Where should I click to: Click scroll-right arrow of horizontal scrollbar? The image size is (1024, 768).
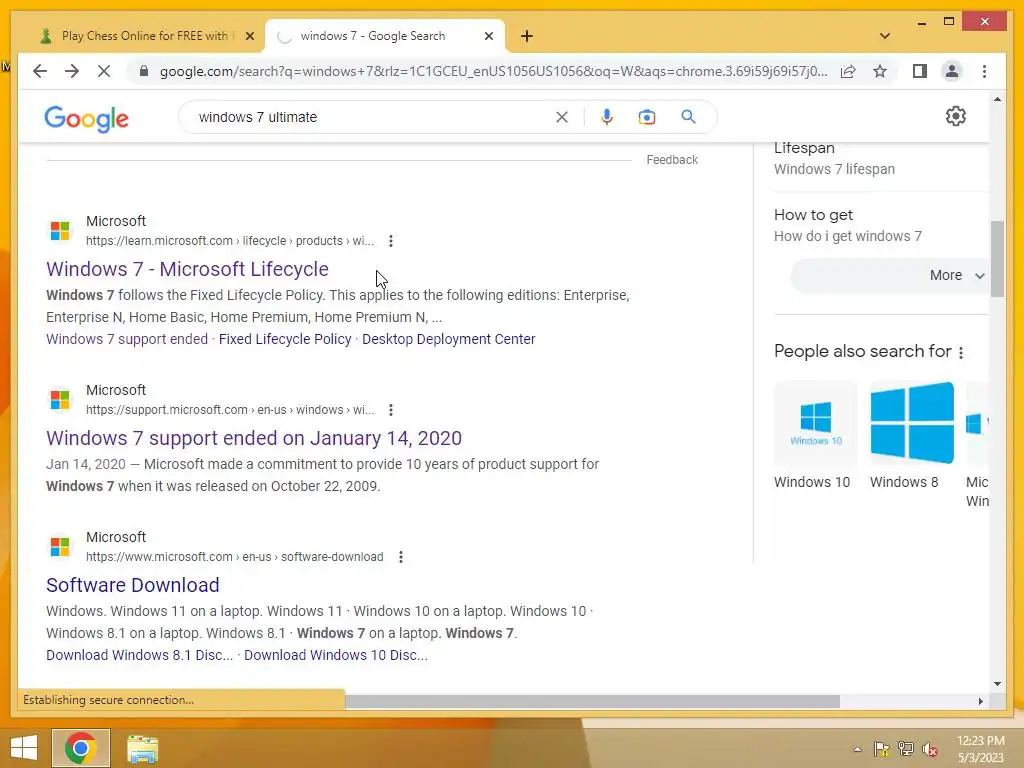click(x=980, y=701)
